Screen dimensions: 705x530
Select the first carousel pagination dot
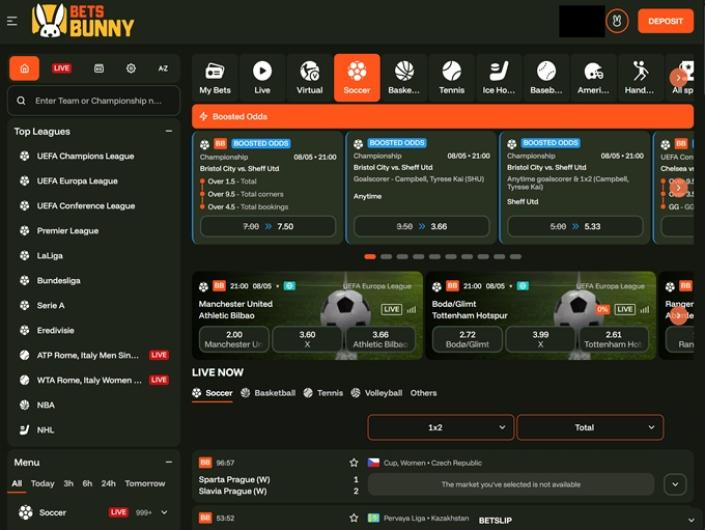pyautogui.click(x=370, y=257)
